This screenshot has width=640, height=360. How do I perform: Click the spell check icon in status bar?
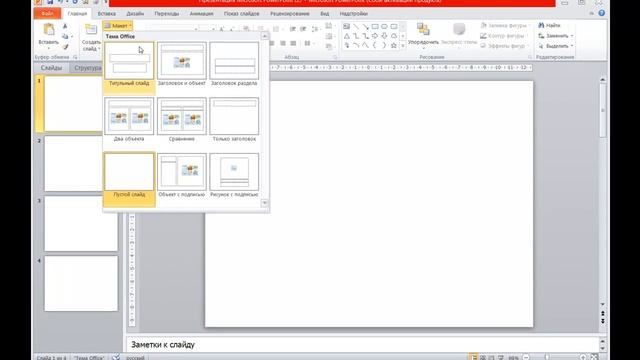tap(116, 358)
